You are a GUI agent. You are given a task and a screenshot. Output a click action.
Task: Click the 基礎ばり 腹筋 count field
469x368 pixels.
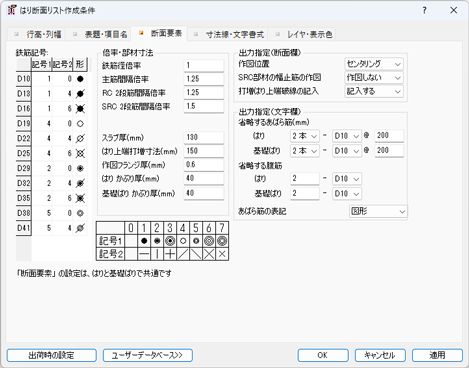305,193
